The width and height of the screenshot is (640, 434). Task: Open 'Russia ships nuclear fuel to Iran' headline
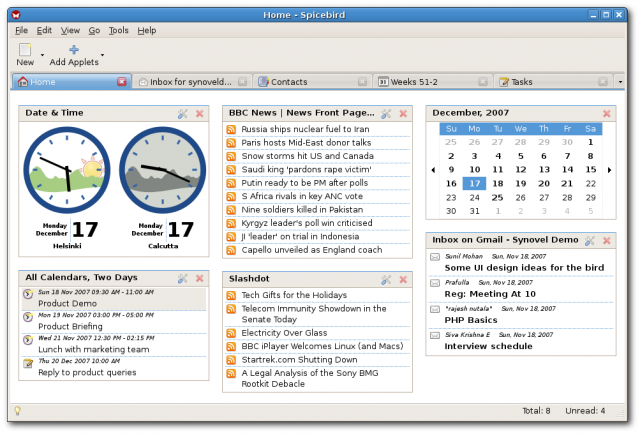pos(305,129)
